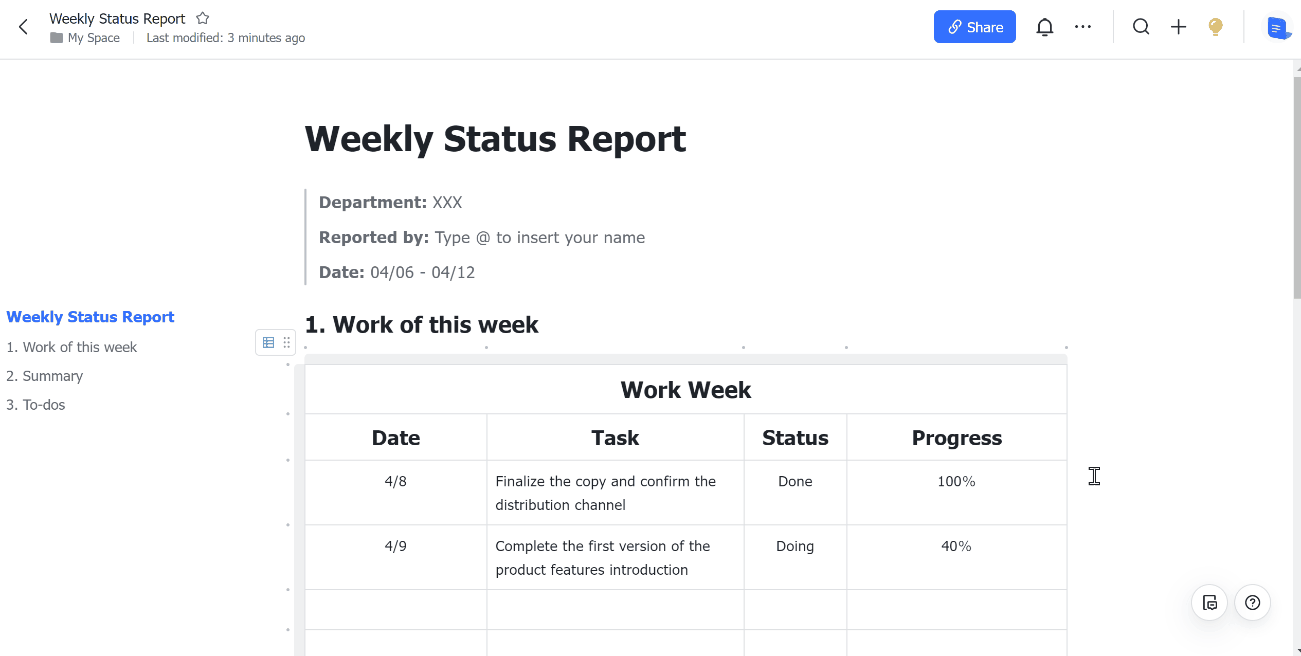
Task: Star the Weekly Status Report document
Action: click(x=203, y=18)
